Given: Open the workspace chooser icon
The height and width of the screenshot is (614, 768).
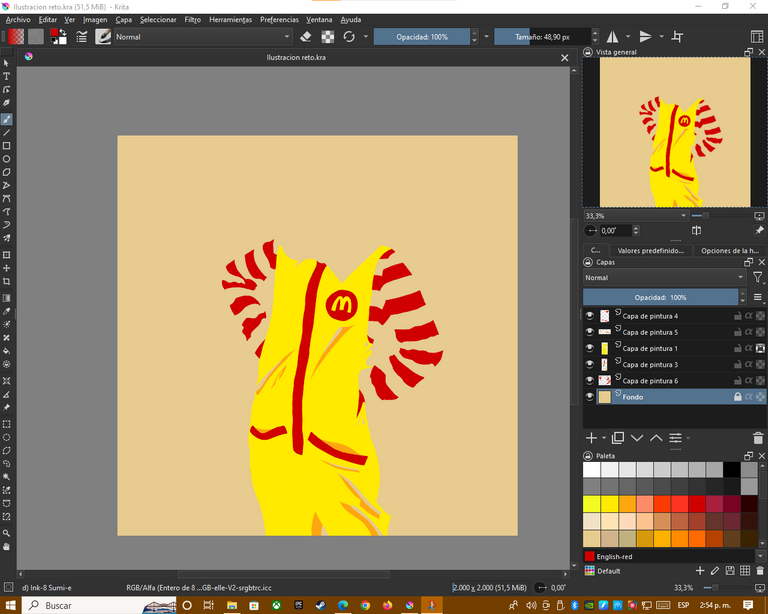Looking at the screenshot, I should [x=757, y=37].
